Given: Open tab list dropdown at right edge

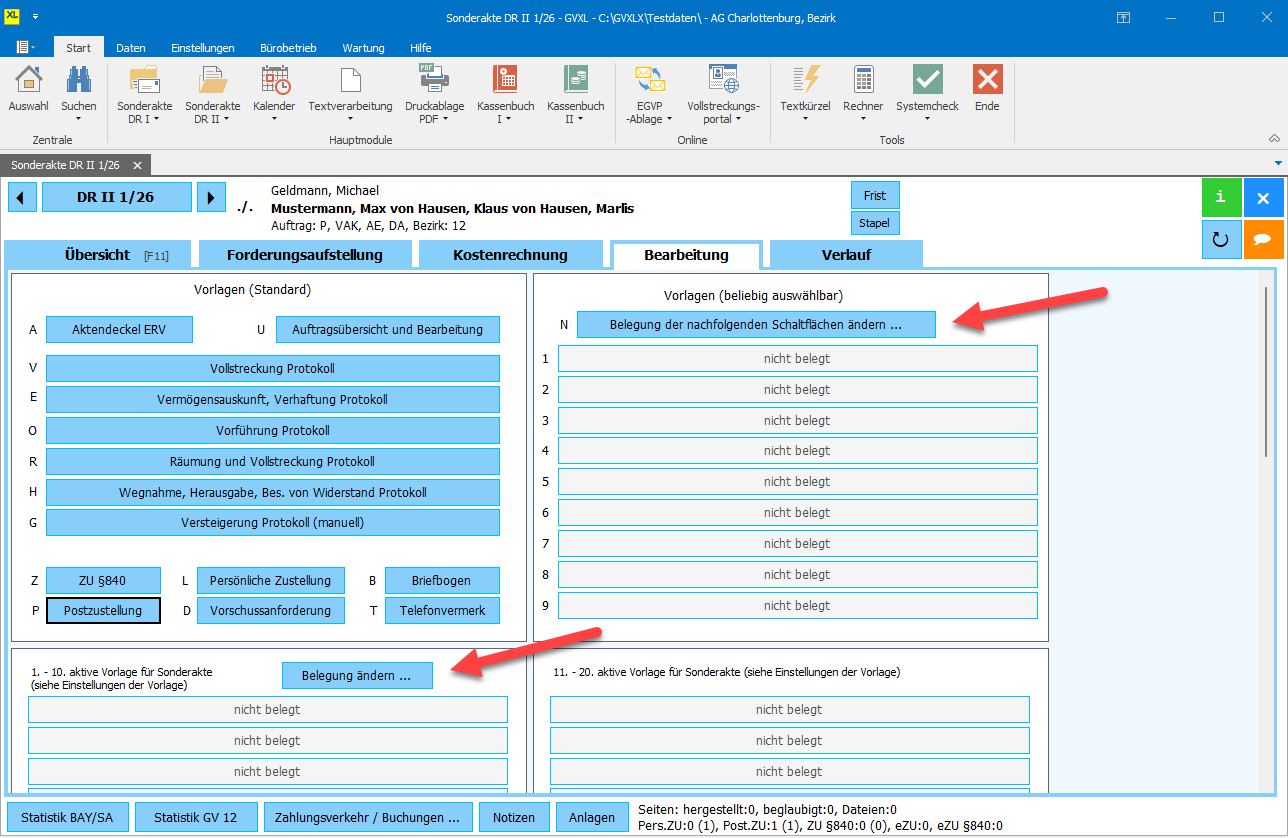Looking at the screenshot, I should point(1278,164).
